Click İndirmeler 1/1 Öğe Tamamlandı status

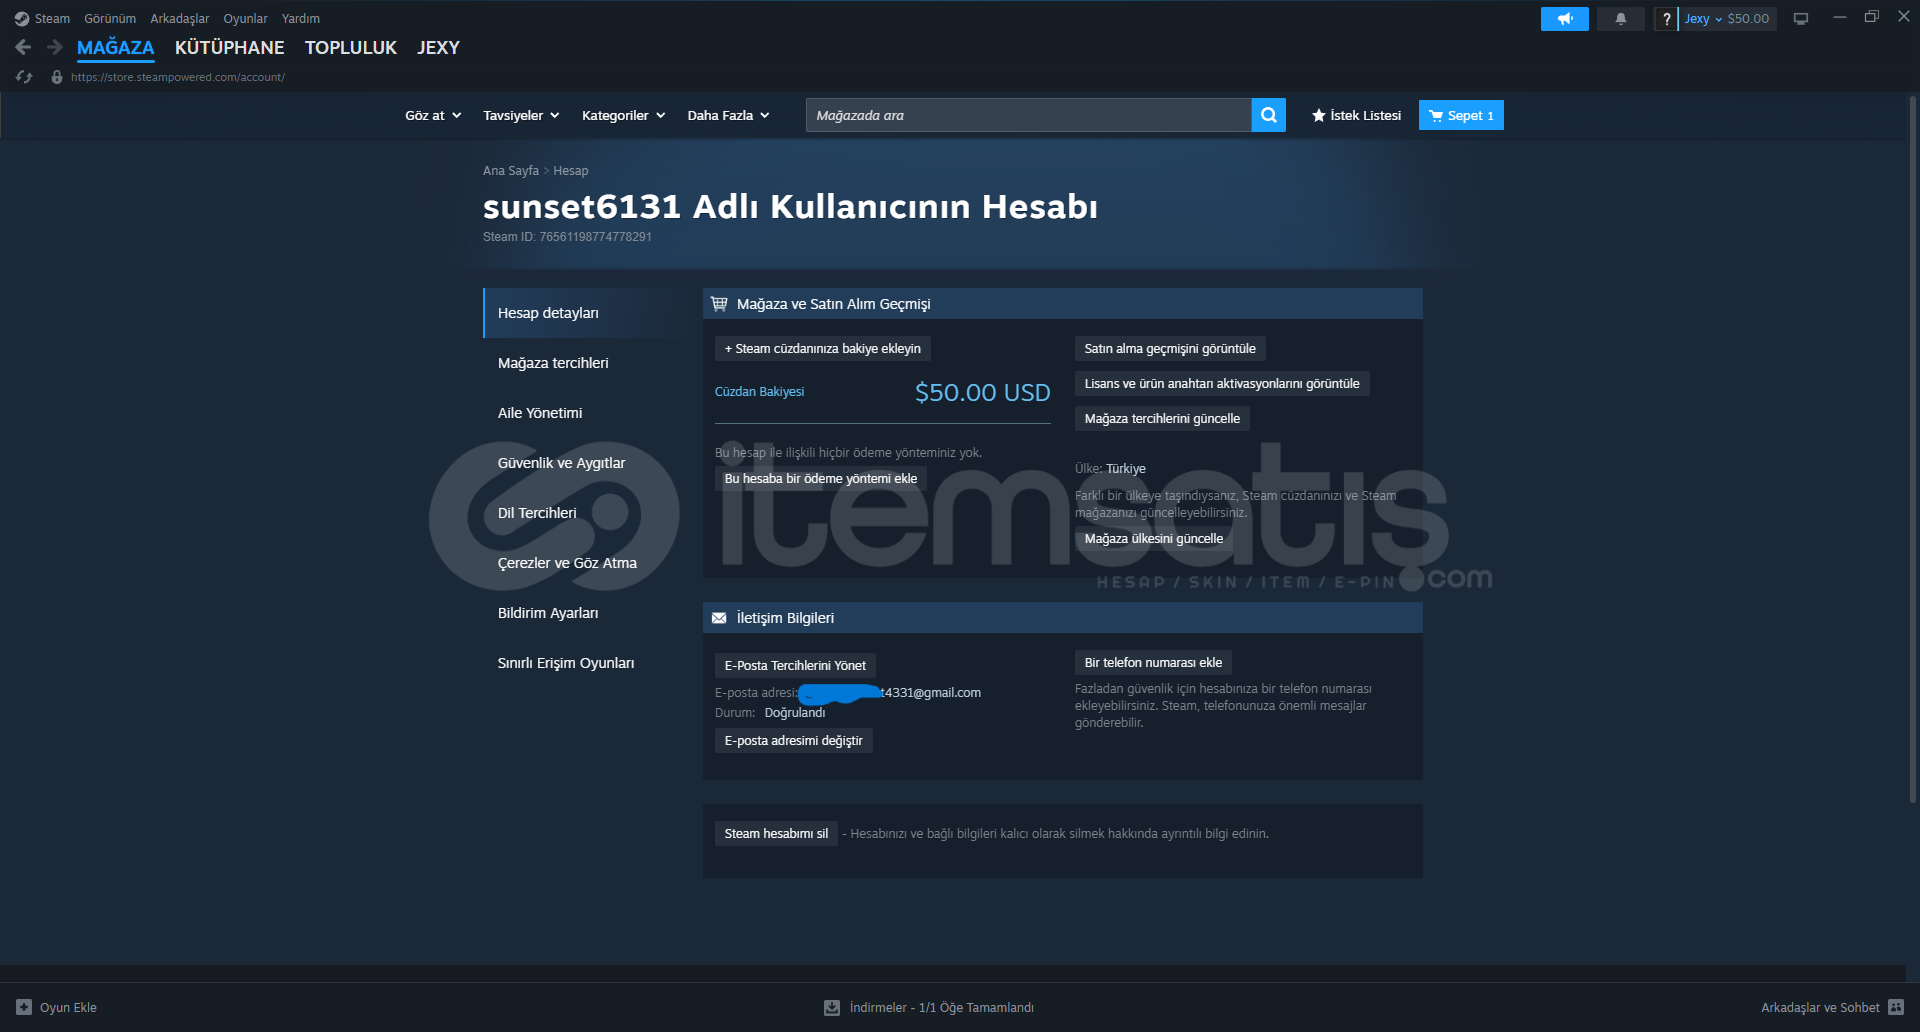[942, 1007]
